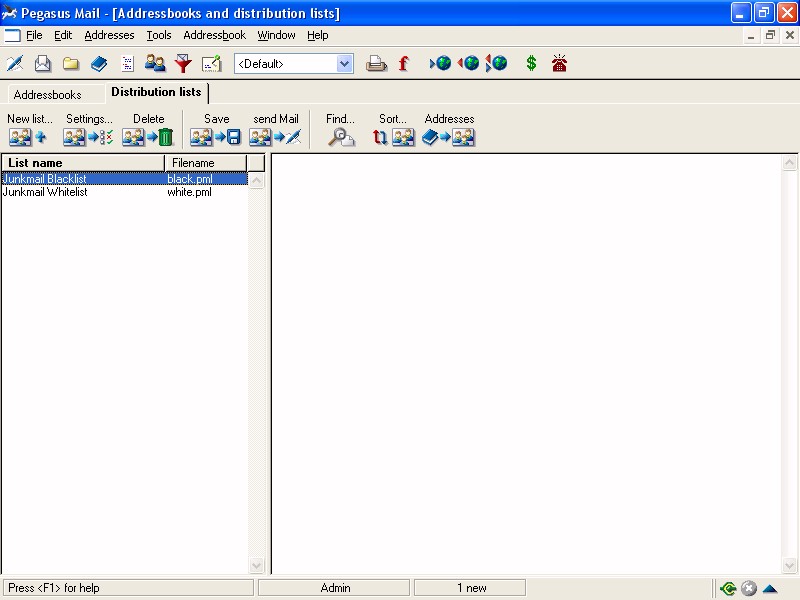
Task: Open the mail filtering funnel icon
Action: pos(183,64)
